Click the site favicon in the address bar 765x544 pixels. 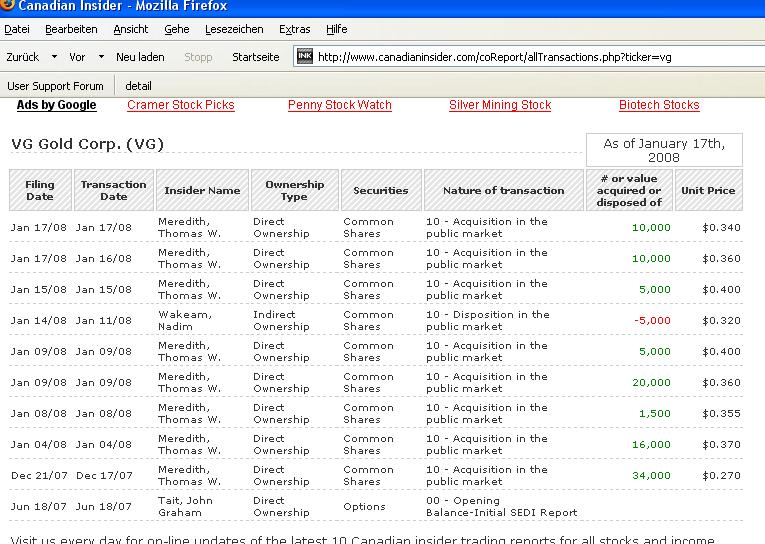tap(305, 56)
